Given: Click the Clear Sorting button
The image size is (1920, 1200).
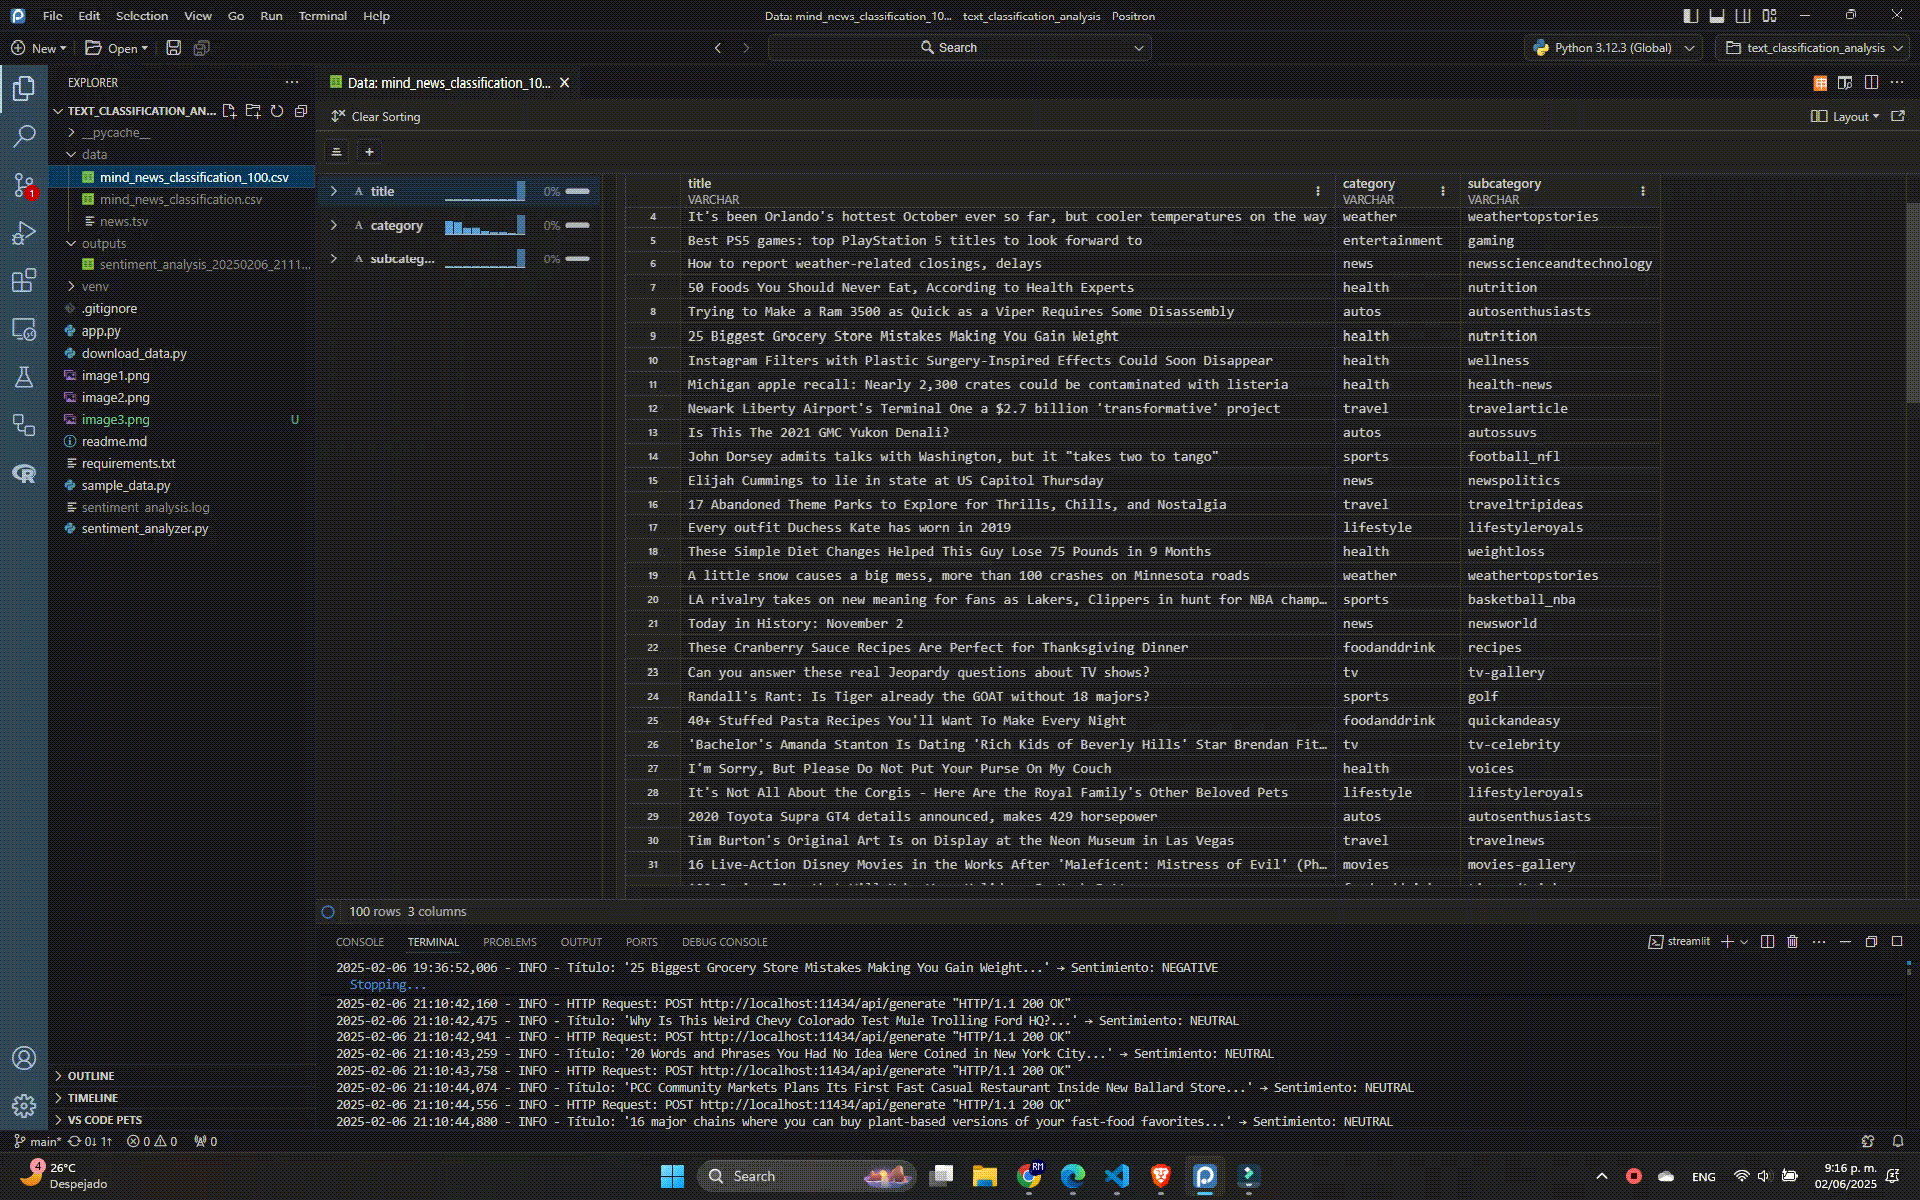Looking at the screenshot, I should click(x=376, y=117).
